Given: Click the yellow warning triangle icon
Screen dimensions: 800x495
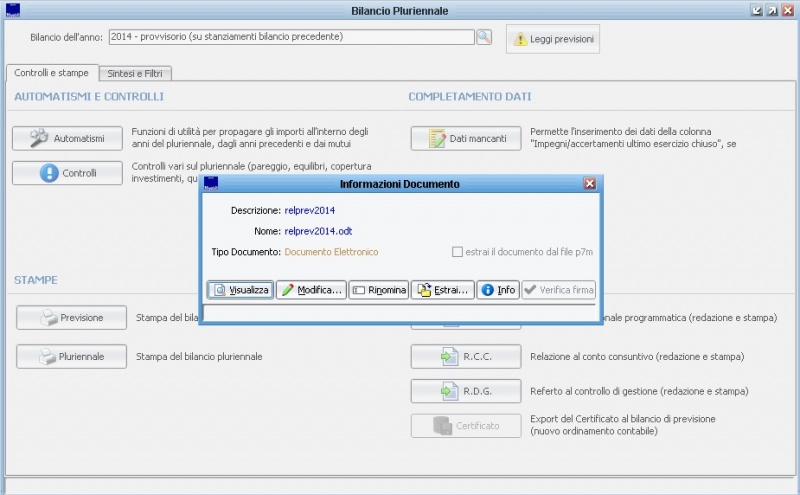Looking at the screenshot, I should point(520,39).
